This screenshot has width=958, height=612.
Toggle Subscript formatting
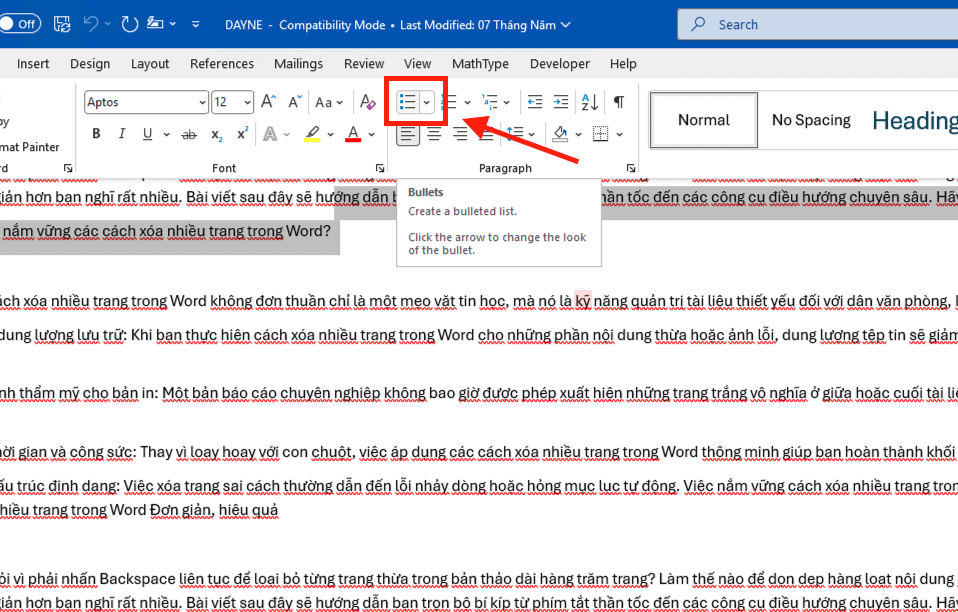[217, 134]
